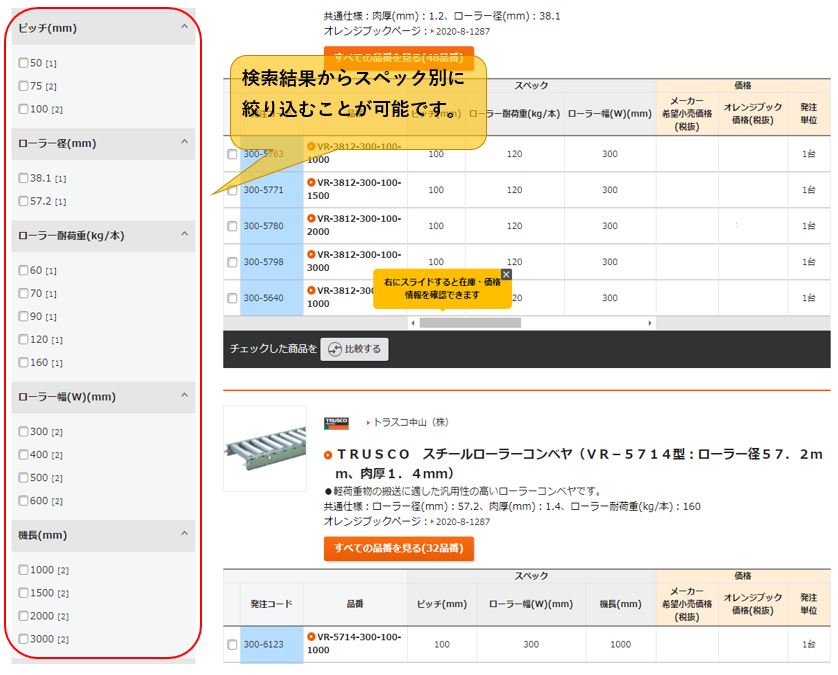Collapse the ローラー径(mm) filter section
Image resolution: width=838 pixels, height=675 pixels.
coord(184,142)
